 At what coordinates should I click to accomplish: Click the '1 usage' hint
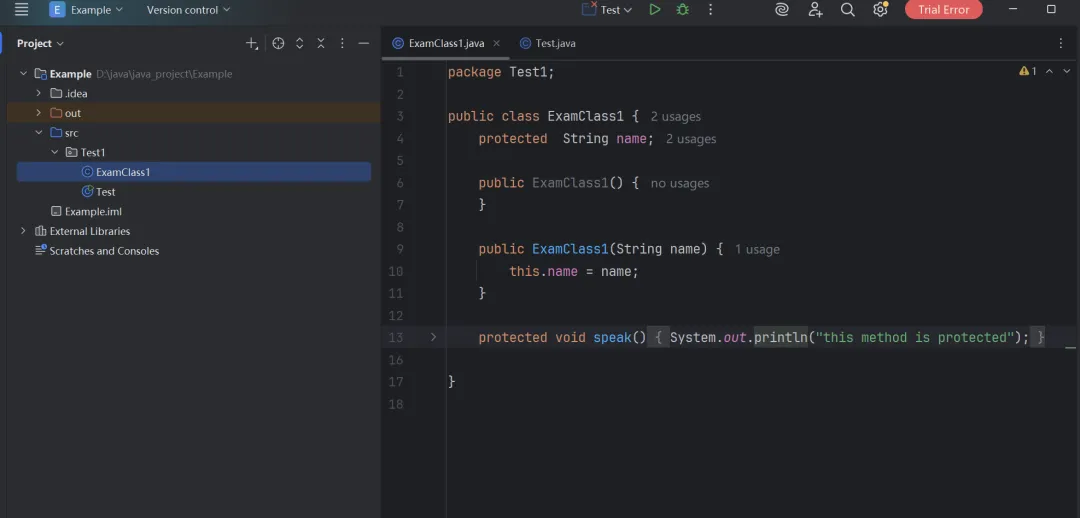coord(757,249)
